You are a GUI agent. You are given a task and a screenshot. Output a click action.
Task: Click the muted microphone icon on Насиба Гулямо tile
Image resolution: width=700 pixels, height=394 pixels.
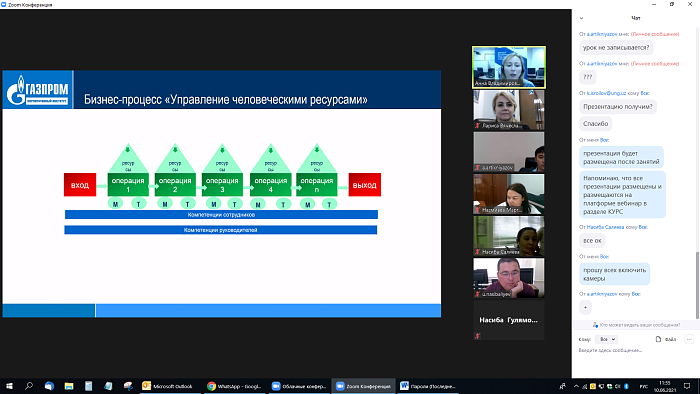(477, 336)
